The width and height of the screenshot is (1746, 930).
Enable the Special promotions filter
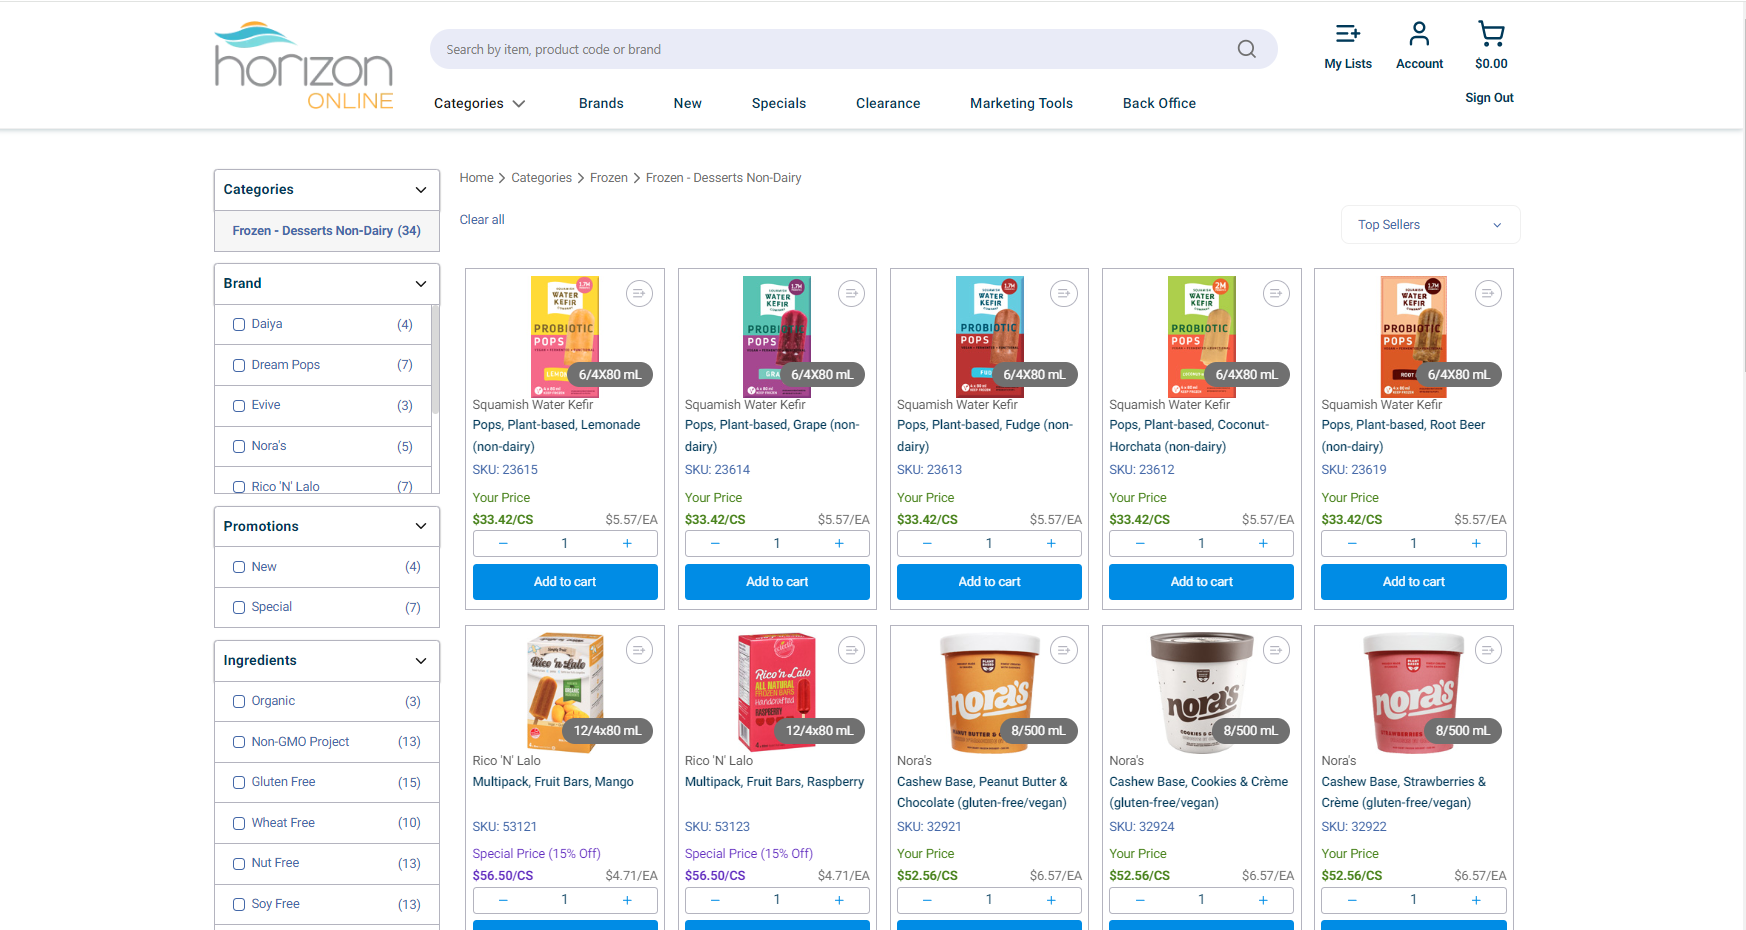(239, 607)
